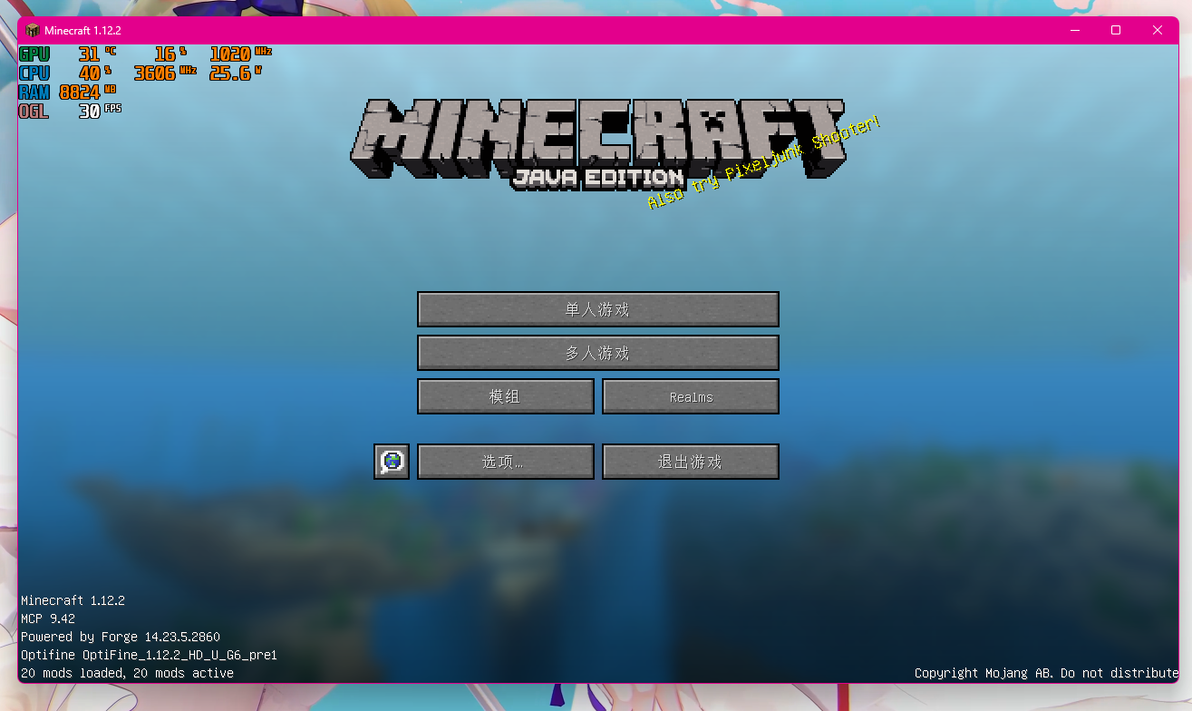Open the language selection globe icon

392,462
